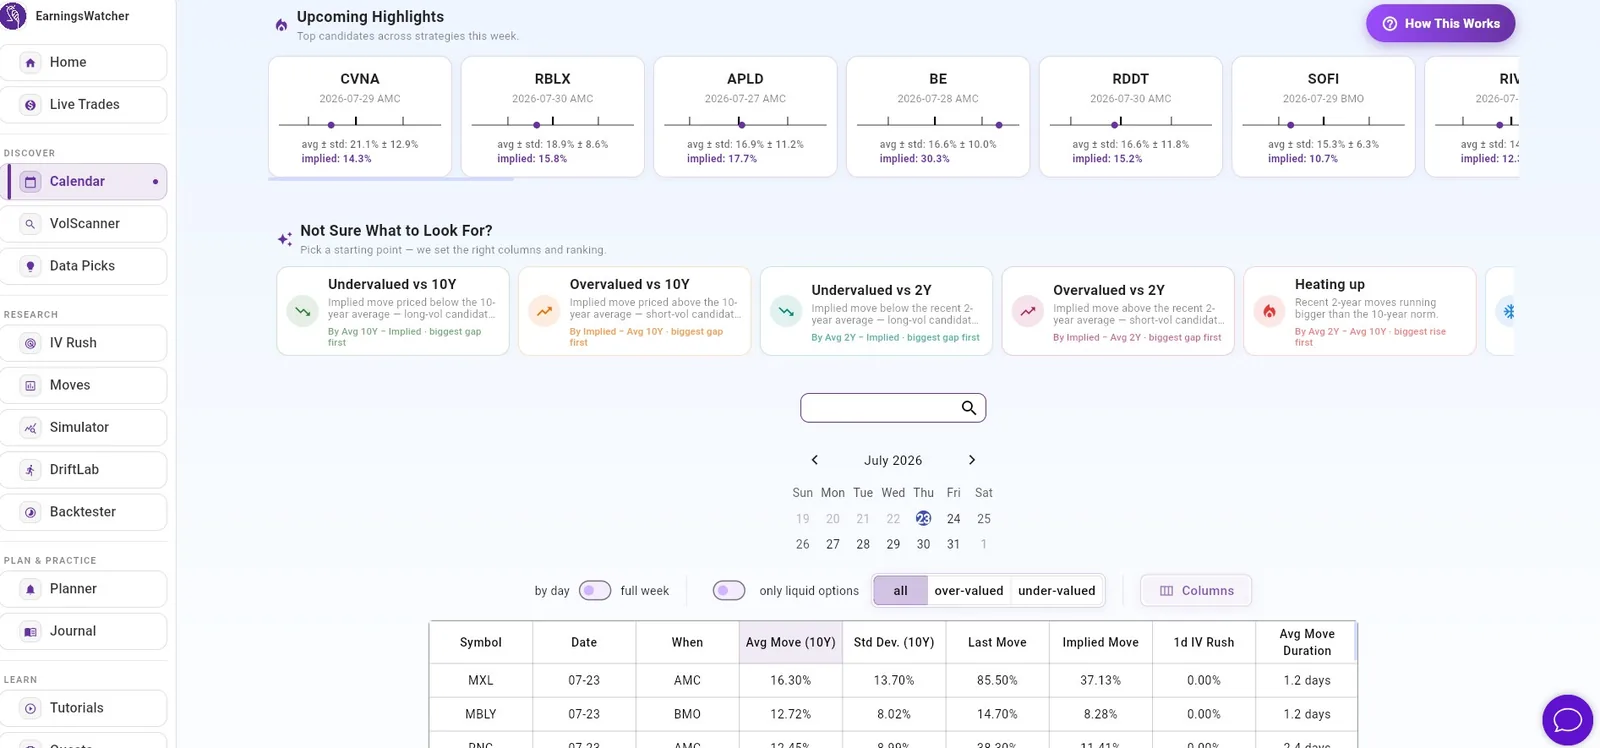Toggle by day versus full week switch
This screenshot has height=748, width=1600.
pyautogui.click(x=595, y=590)
